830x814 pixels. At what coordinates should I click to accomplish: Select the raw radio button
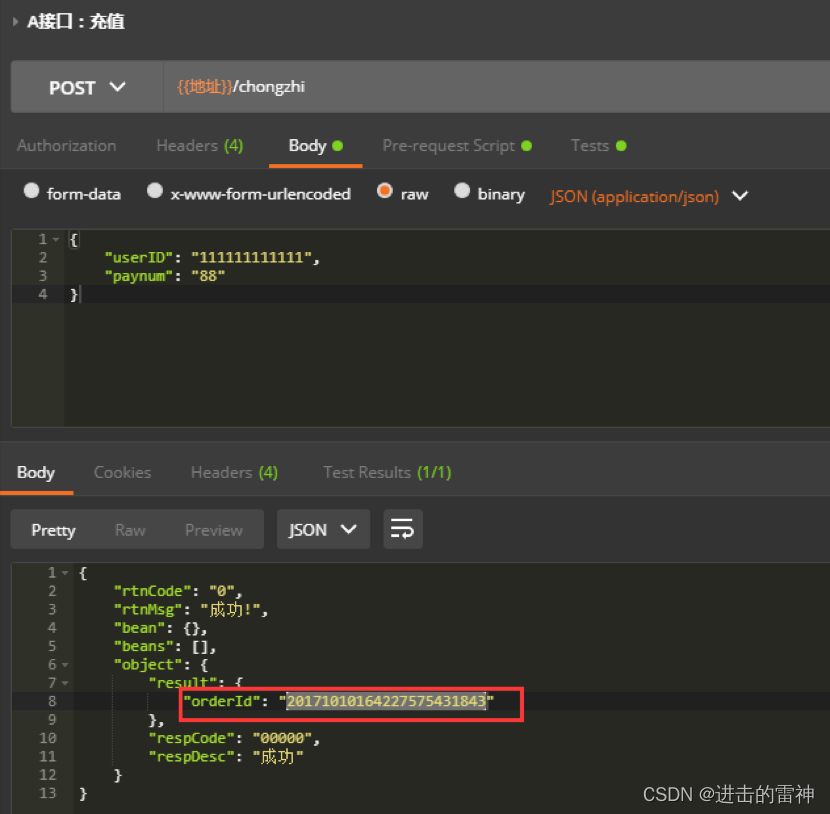pyautogui.click(x=385, y=191)
